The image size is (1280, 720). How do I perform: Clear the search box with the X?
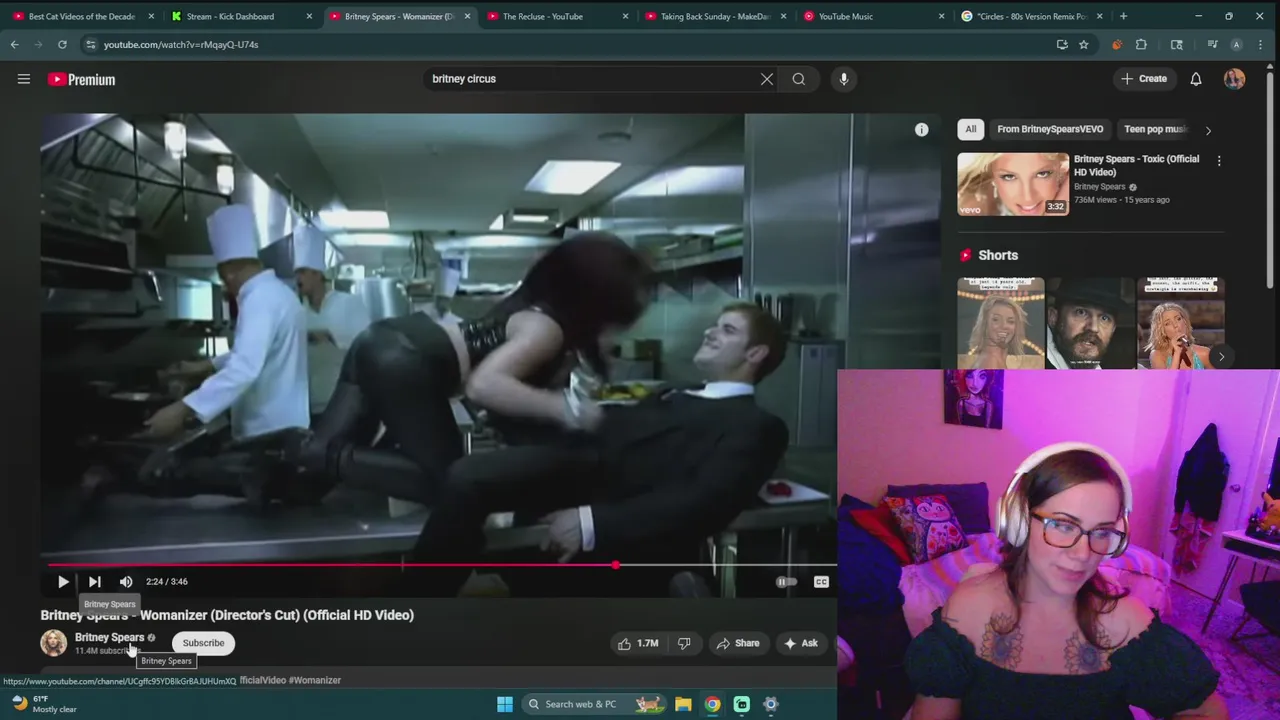(767, 79)
